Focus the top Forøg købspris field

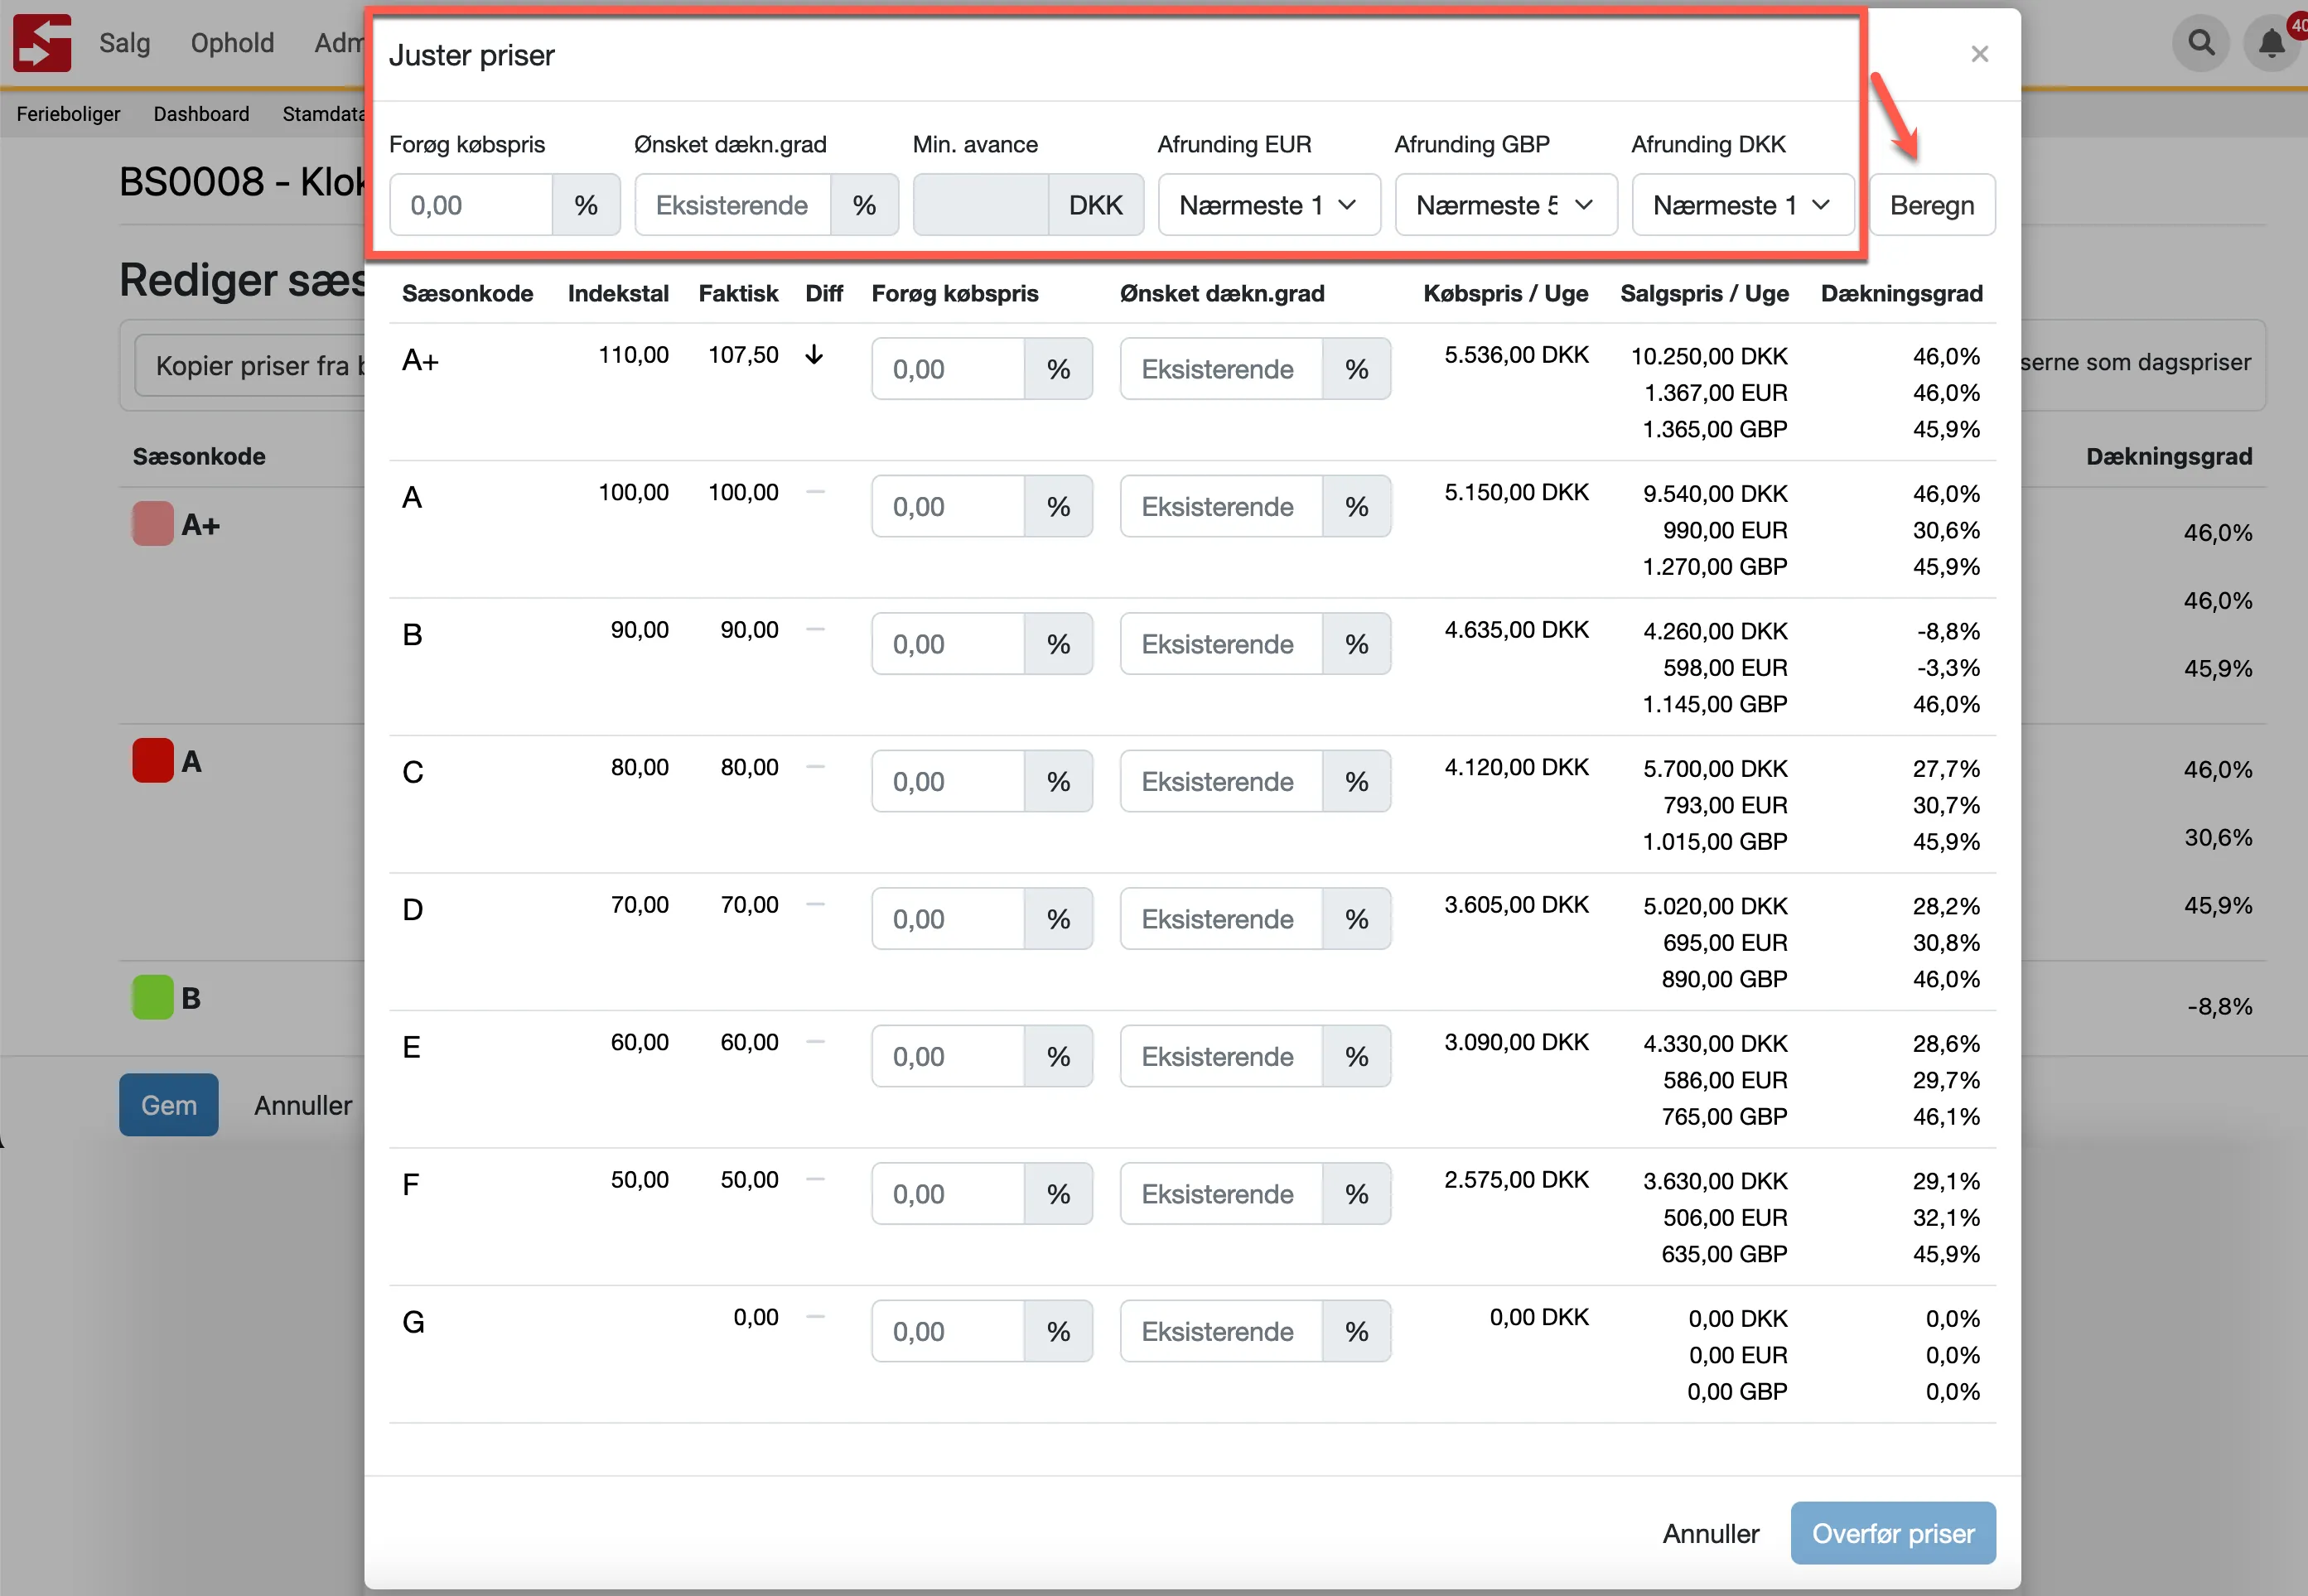(471, 205)
